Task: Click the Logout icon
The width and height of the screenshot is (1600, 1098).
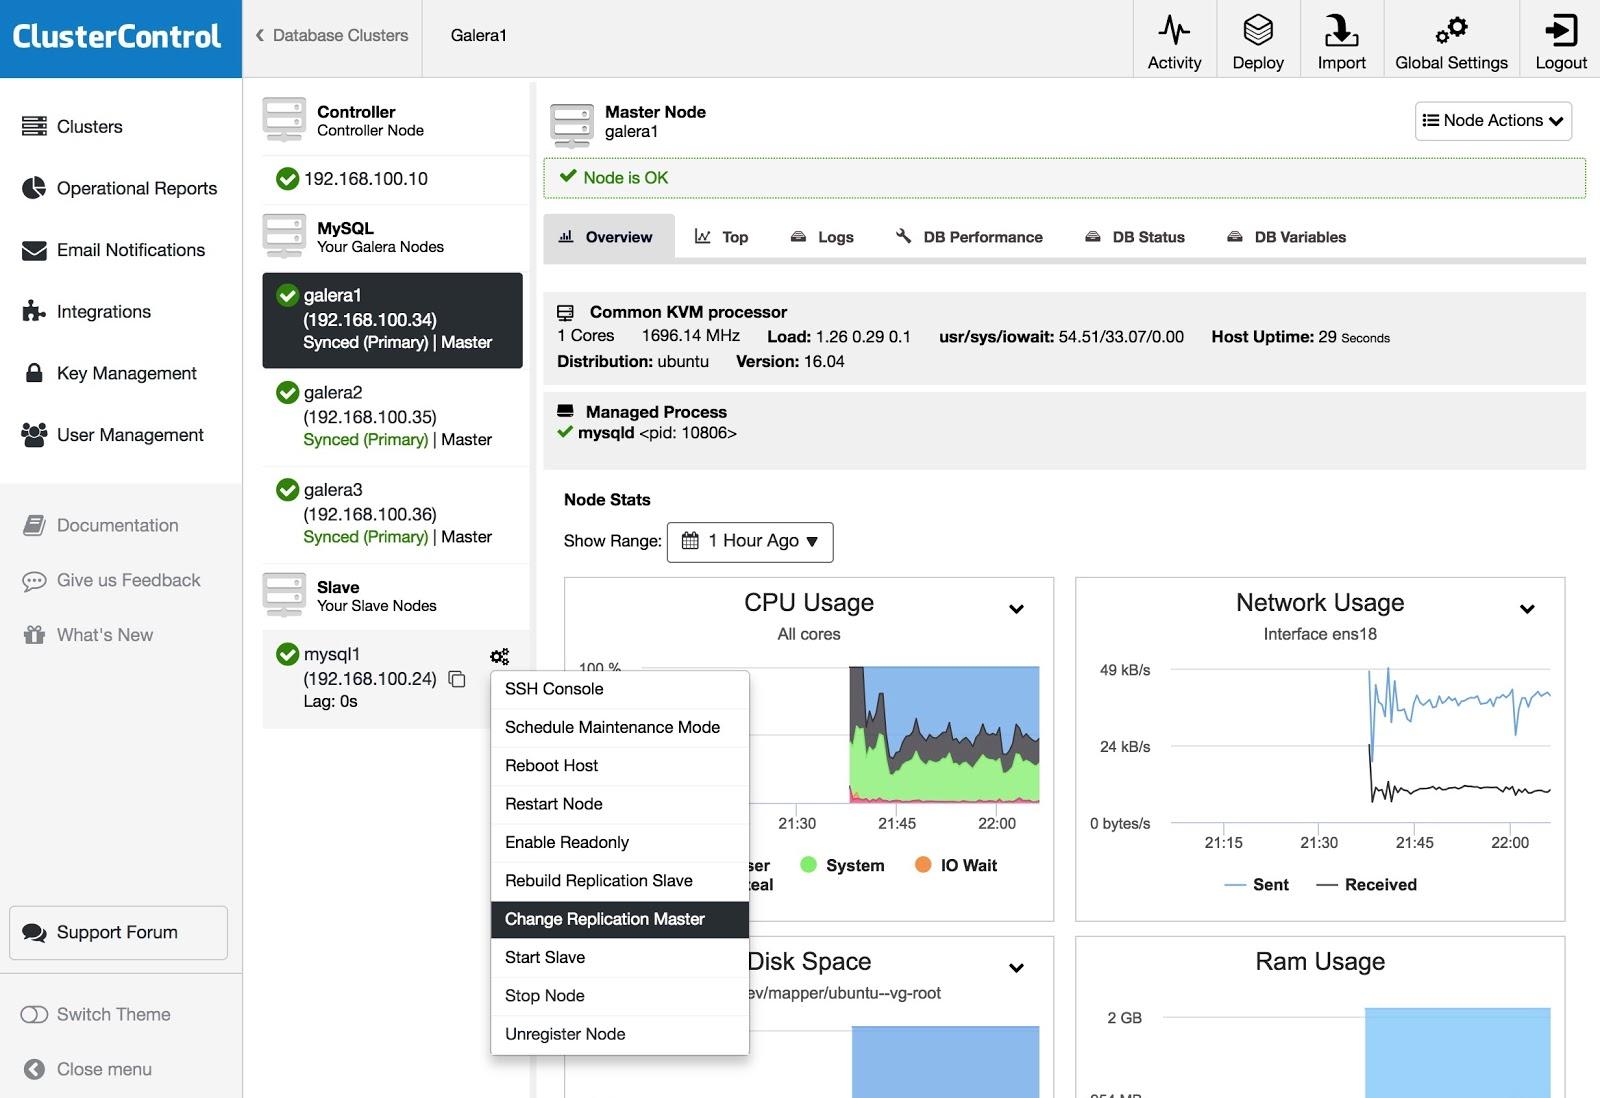Action: pos(1561,30)
